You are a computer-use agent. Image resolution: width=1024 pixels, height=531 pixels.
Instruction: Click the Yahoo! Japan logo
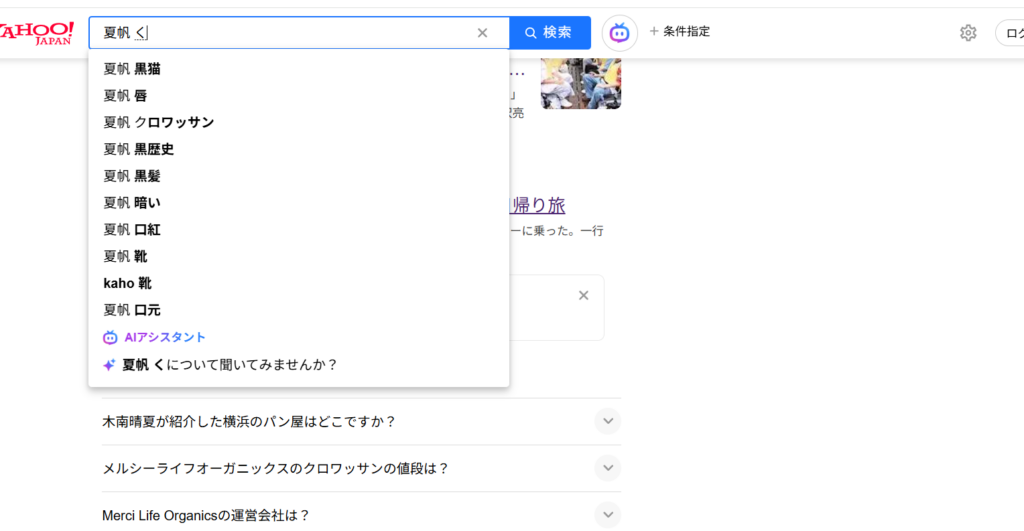(x=36, y=32)
